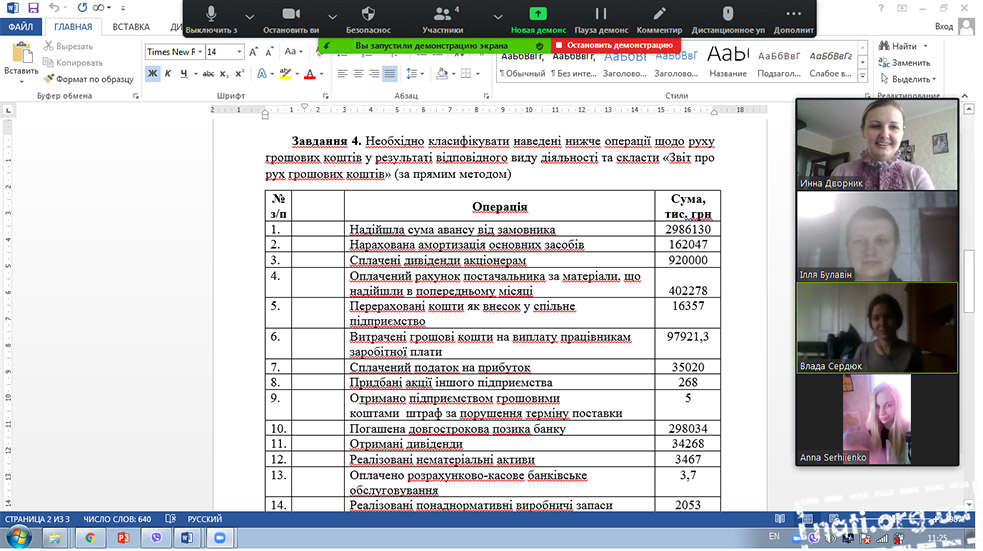This screenshot has height=551, width=983.
Task: Stop the screen share (Остановить демонстрацию)
Action: (615, 45)
